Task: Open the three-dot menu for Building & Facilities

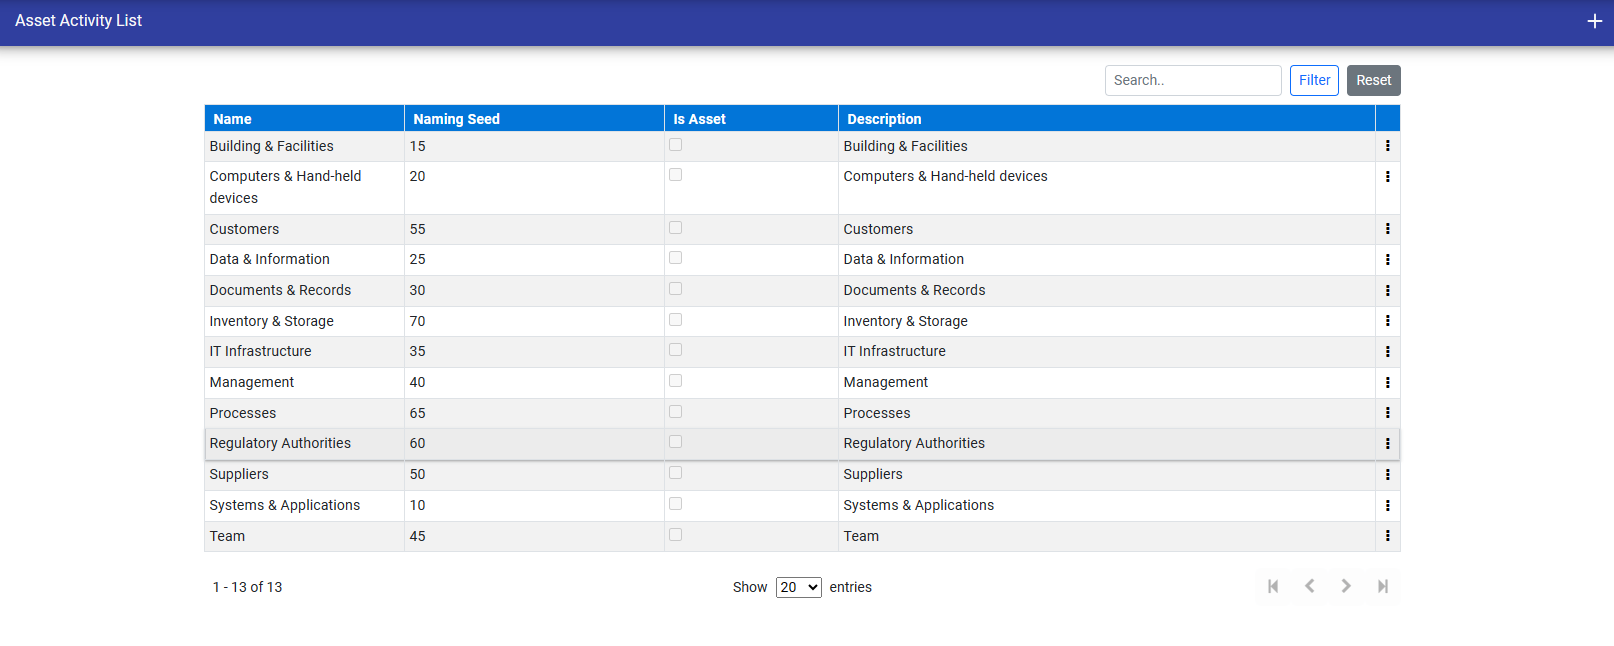Action: pos(1387,146)
